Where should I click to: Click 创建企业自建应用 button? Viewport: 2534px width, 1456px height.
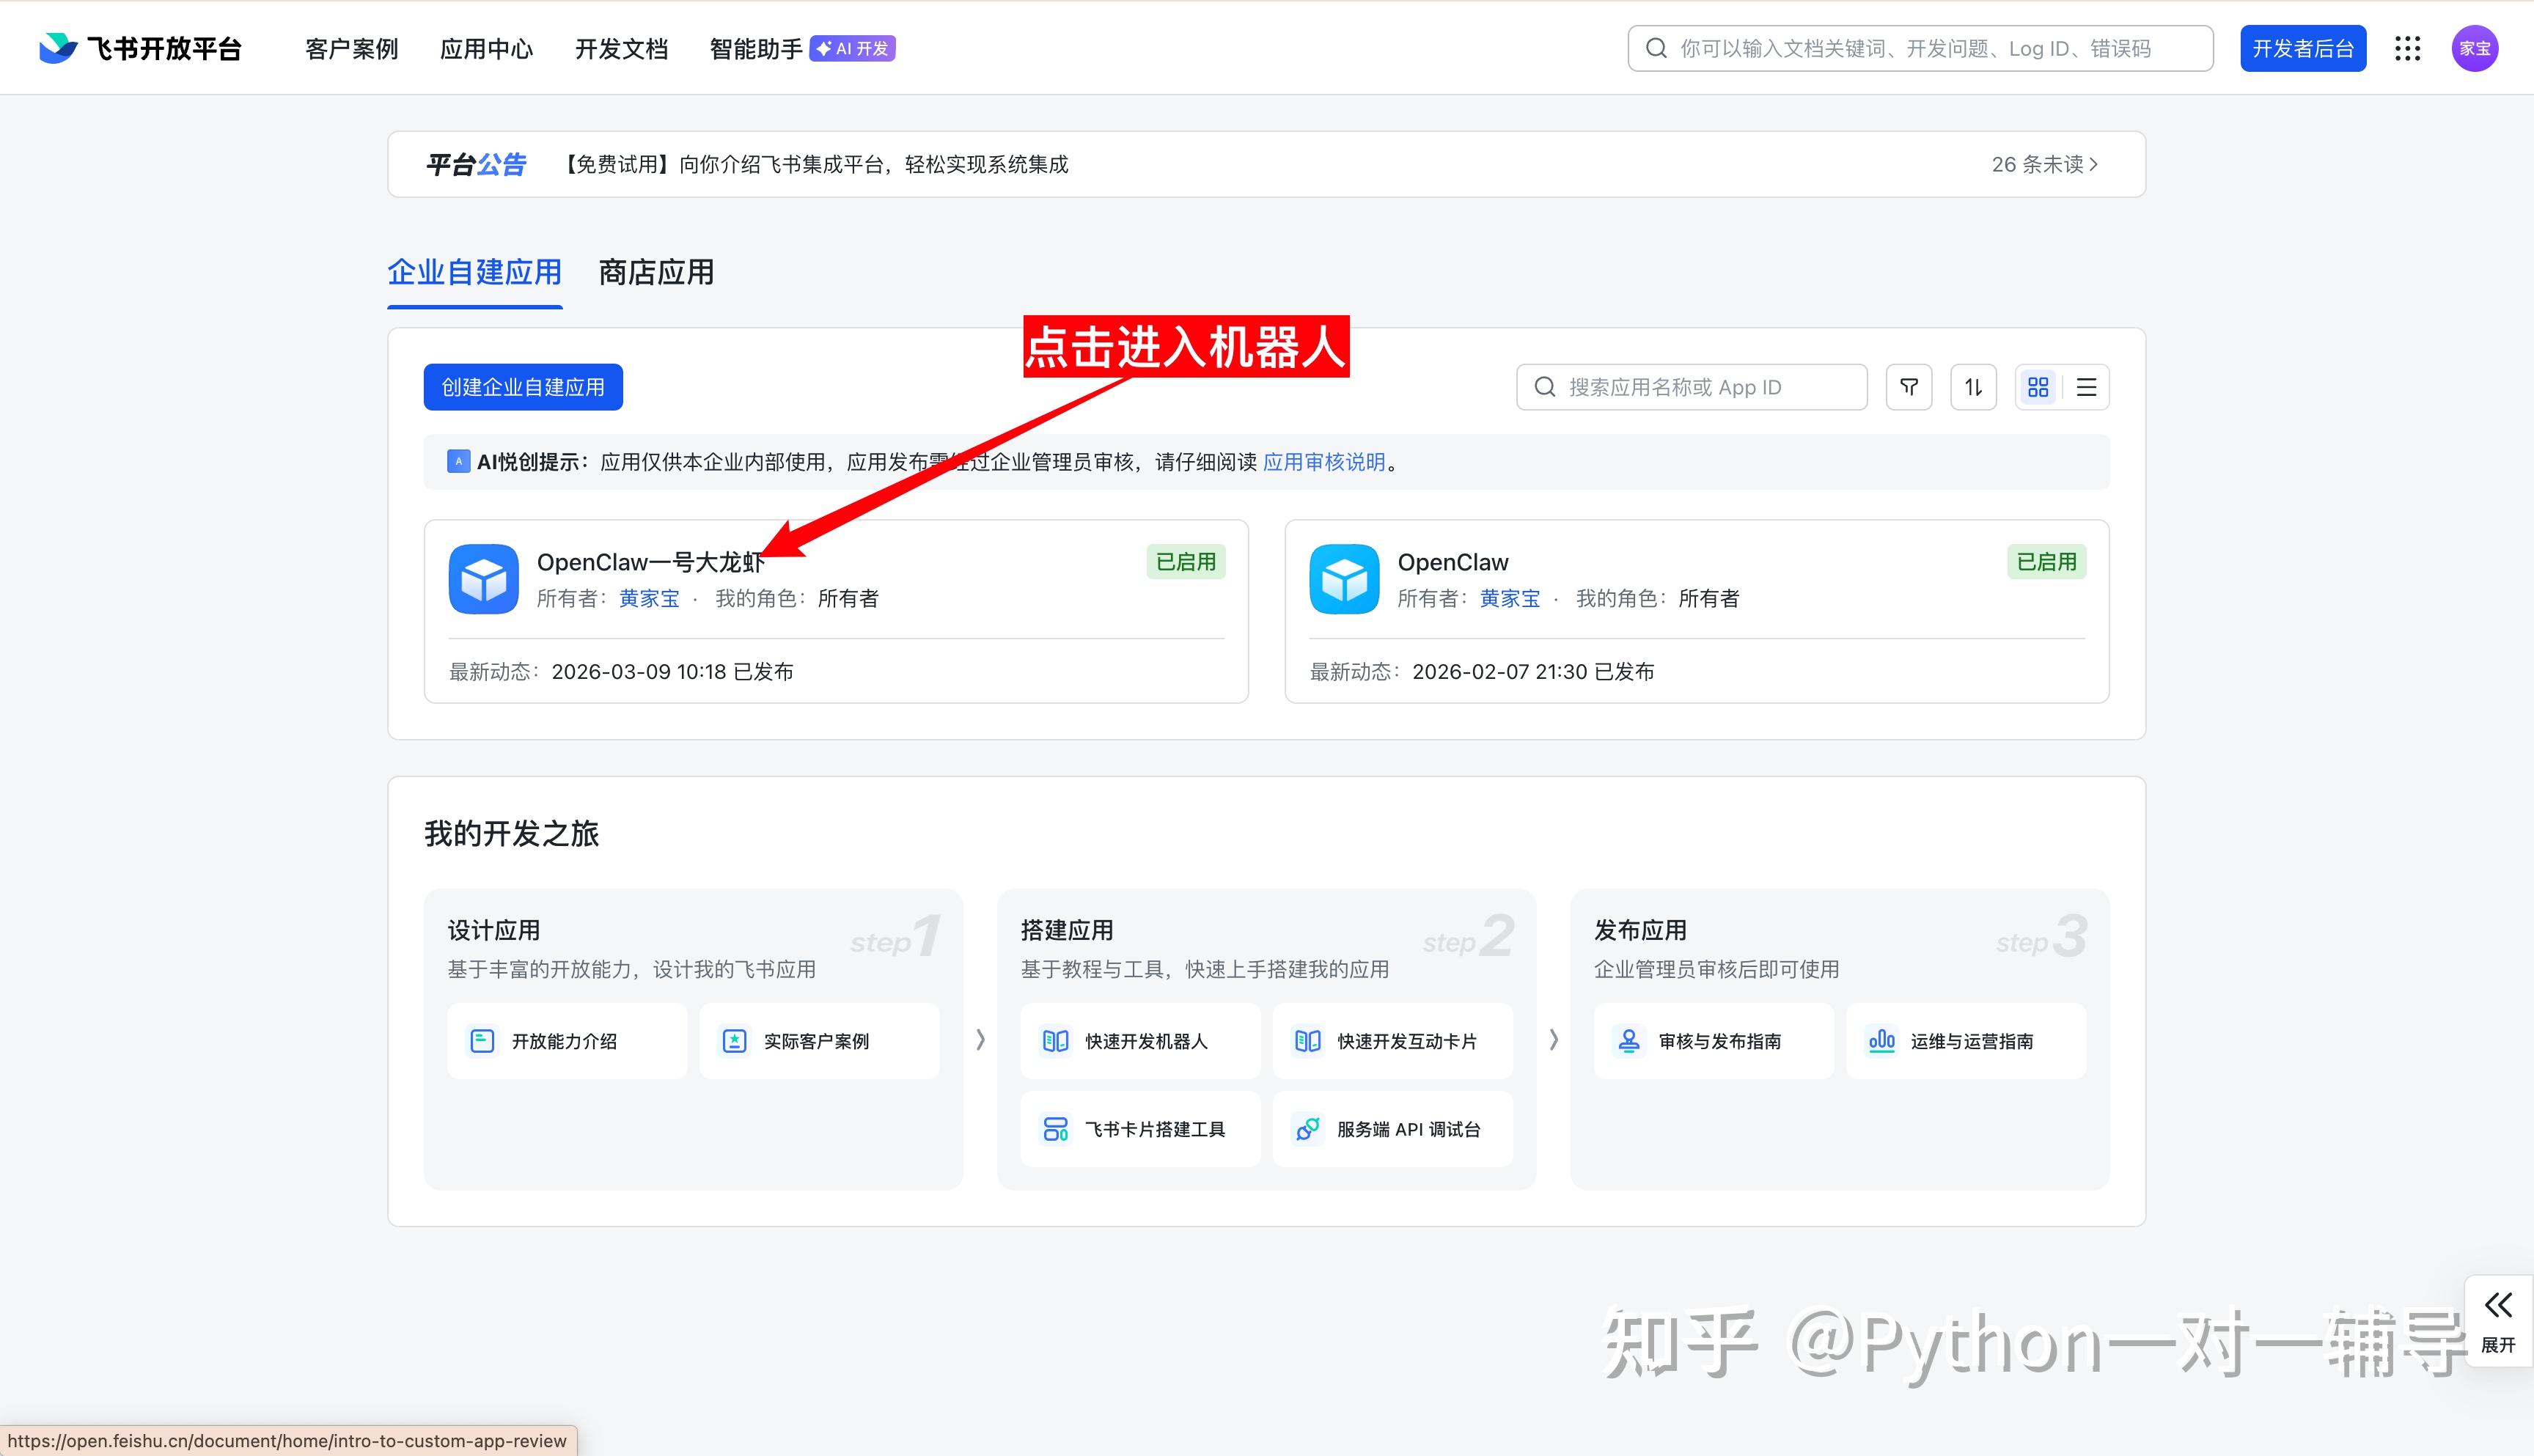pos(523,387)
